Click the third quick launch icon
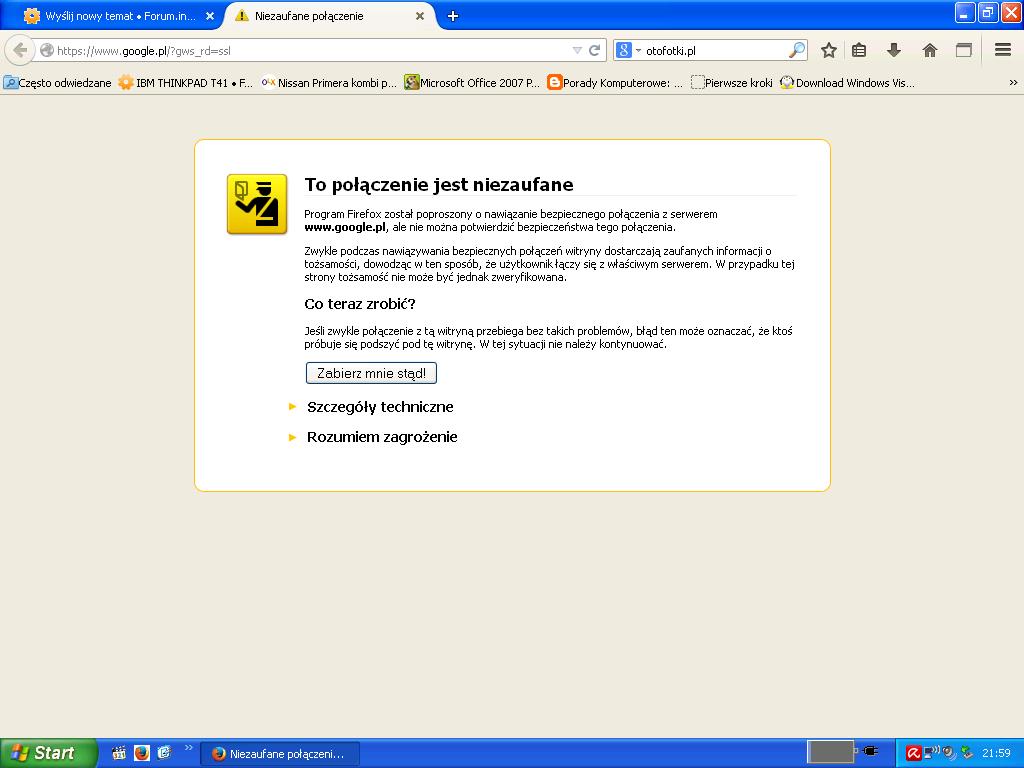Screen dimensions: 1024x768 click(165, 753)
